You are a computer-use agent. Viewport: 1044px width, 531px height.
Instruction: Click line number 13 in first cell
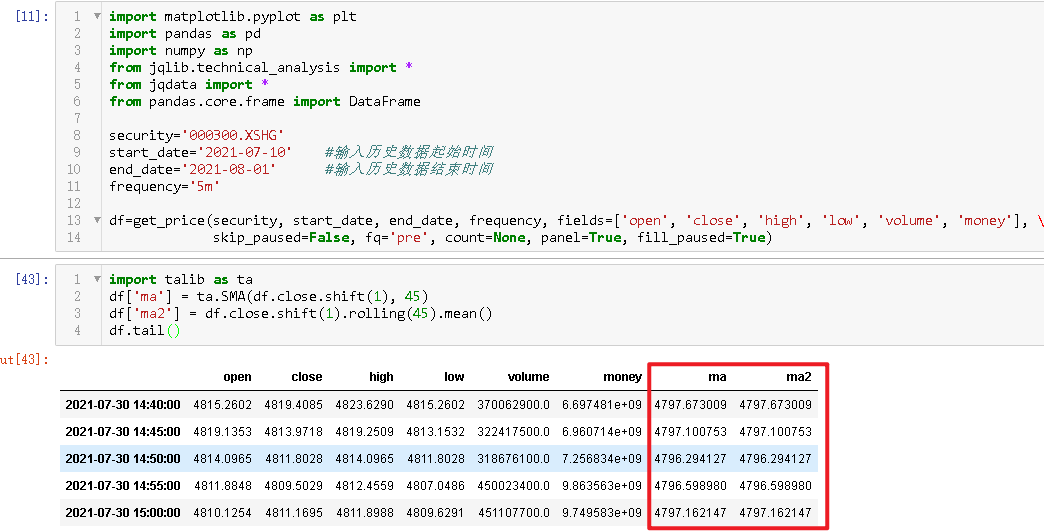point(75,220)
